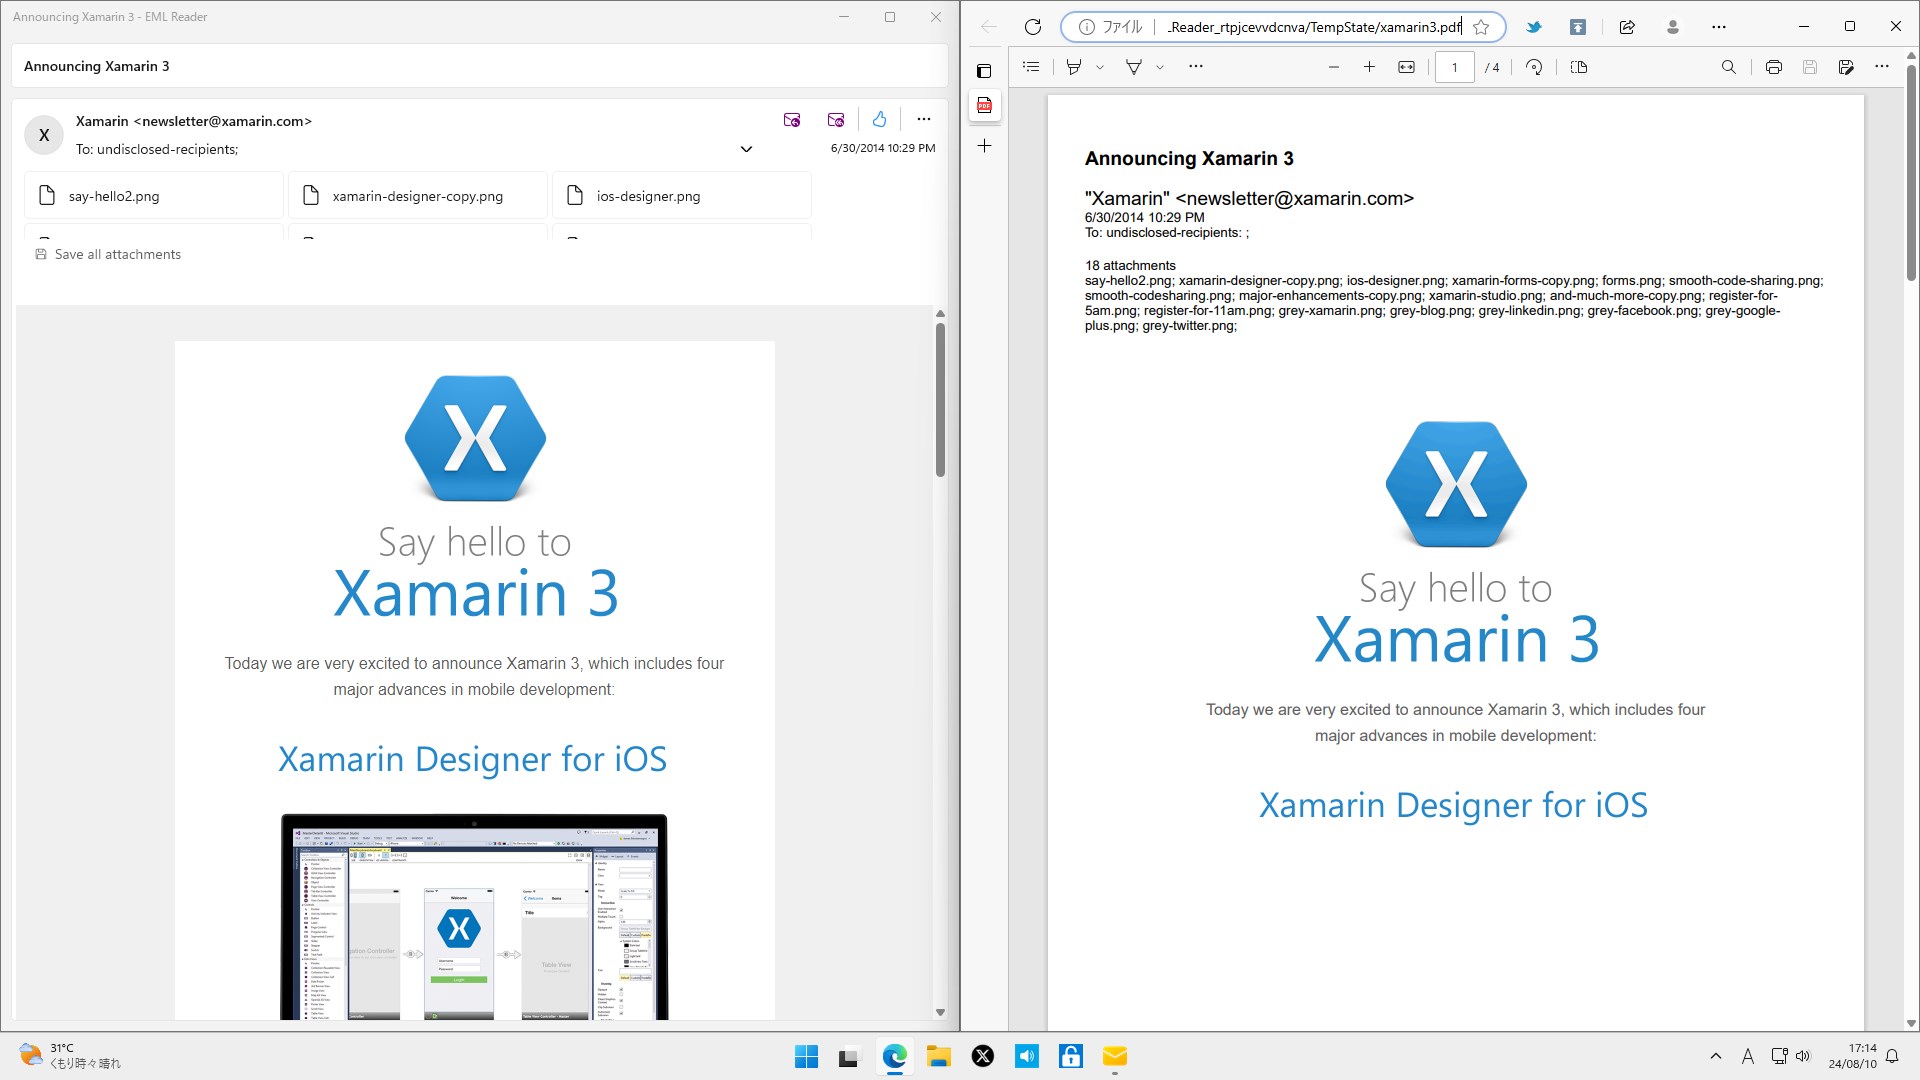The width and height of the screenshot is (1920, 1080).
Task: Open the draw tool dropdown arrow
Action: click(x=1160, y=67)
